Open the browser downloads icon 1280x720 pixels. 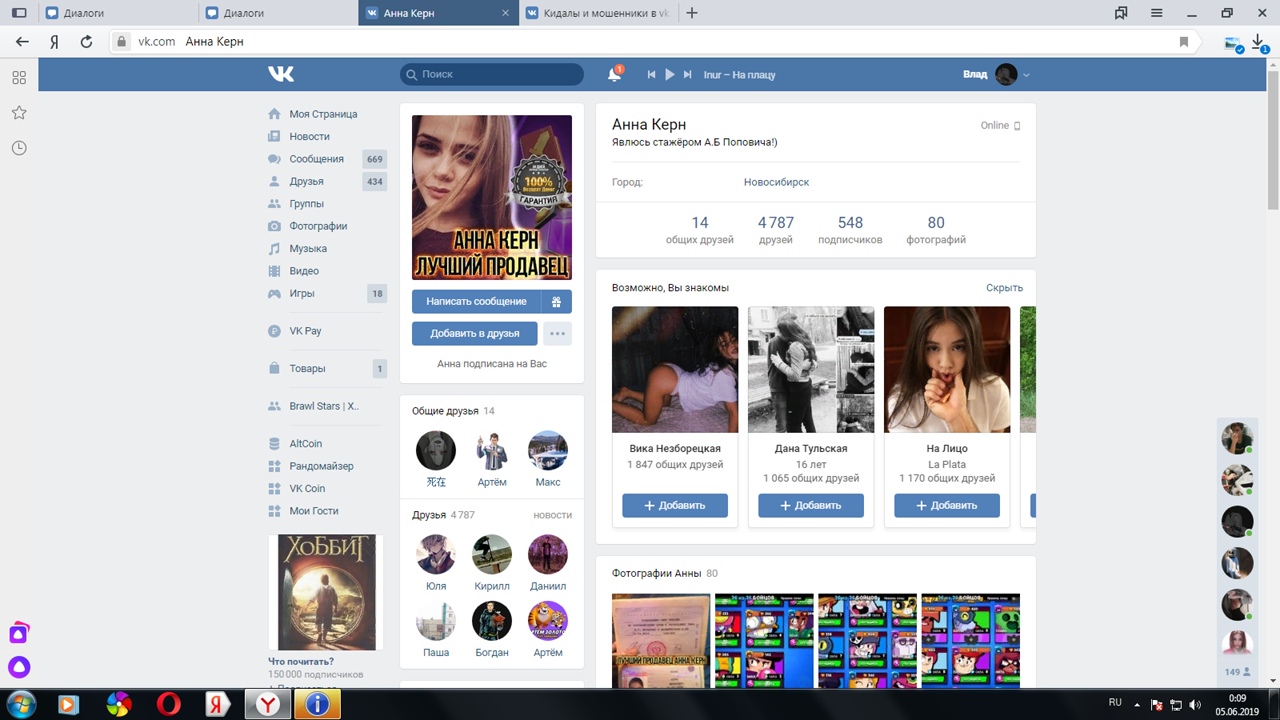pyautogui.click(x=1259, y=42)
